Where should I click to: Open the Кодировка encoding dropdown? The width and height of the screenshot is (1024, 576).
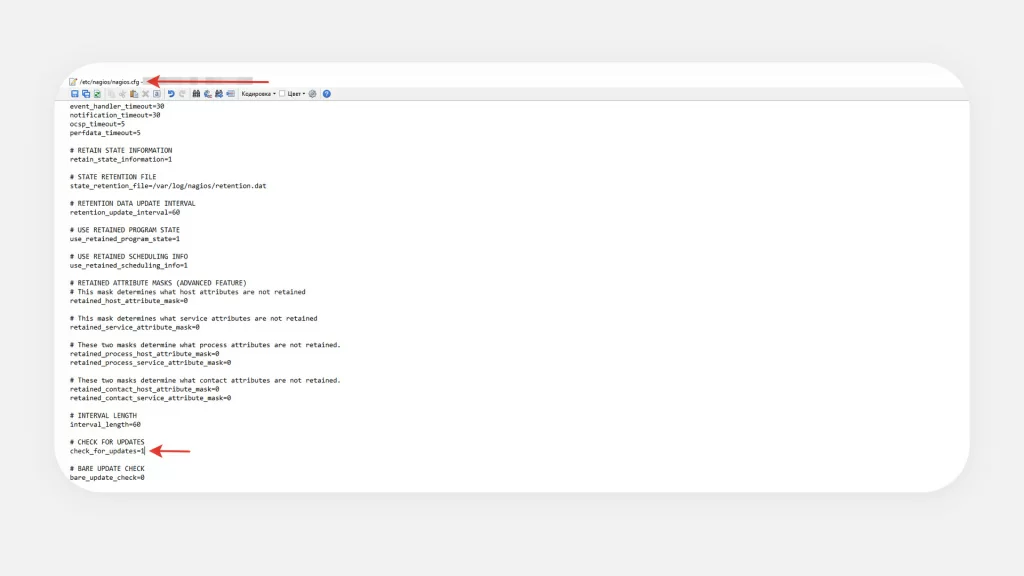pyautogui.click(x=258, y=93)
